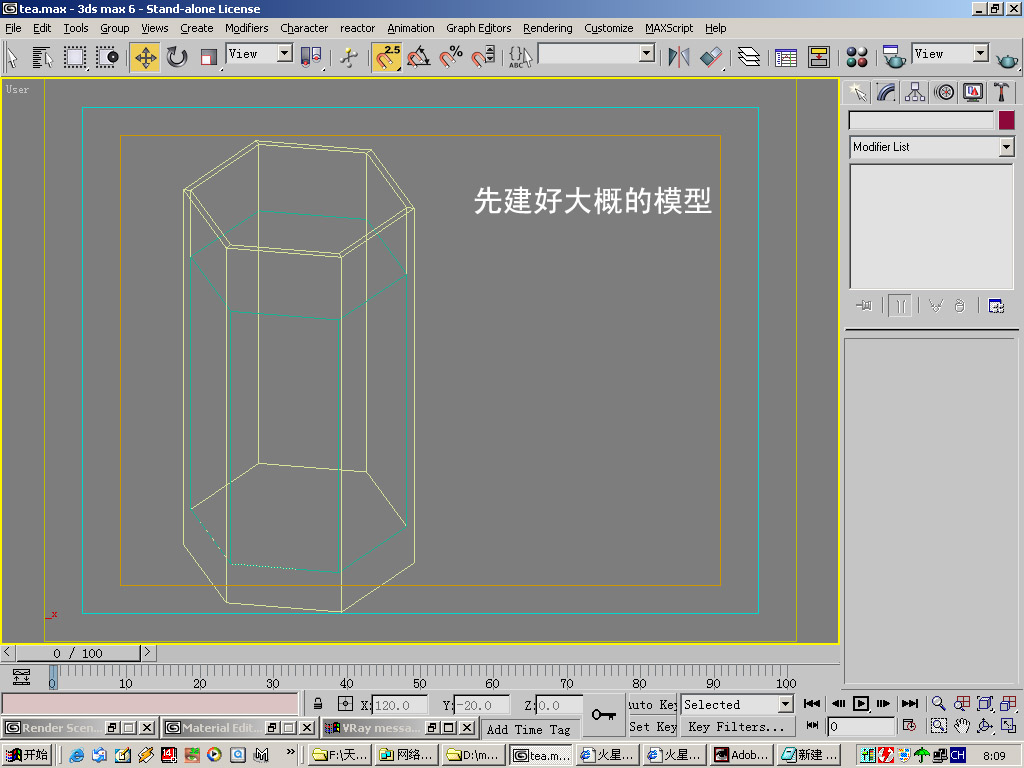Click time slider right arrow
The height and width of the screenshot is (768, 1024).
(x=148, y=652)
